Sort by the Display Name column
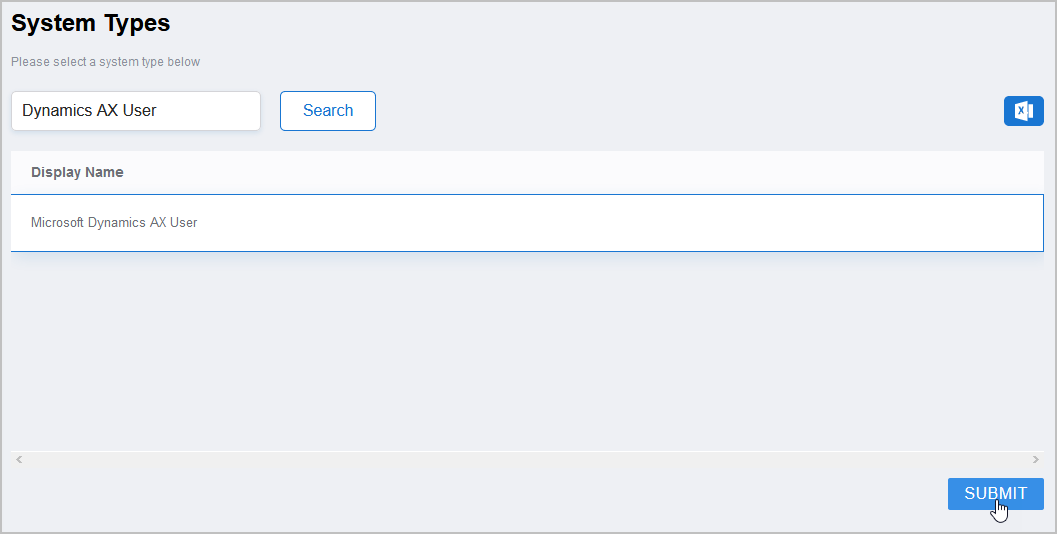1057x534 pixels. pyautogui.click(x=77, y=172)
